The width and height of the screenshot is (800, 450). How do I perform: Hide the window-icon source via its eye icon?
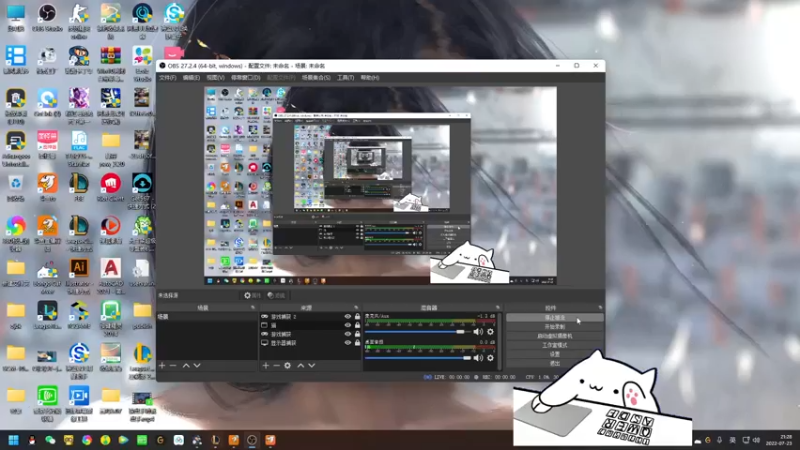347,326
